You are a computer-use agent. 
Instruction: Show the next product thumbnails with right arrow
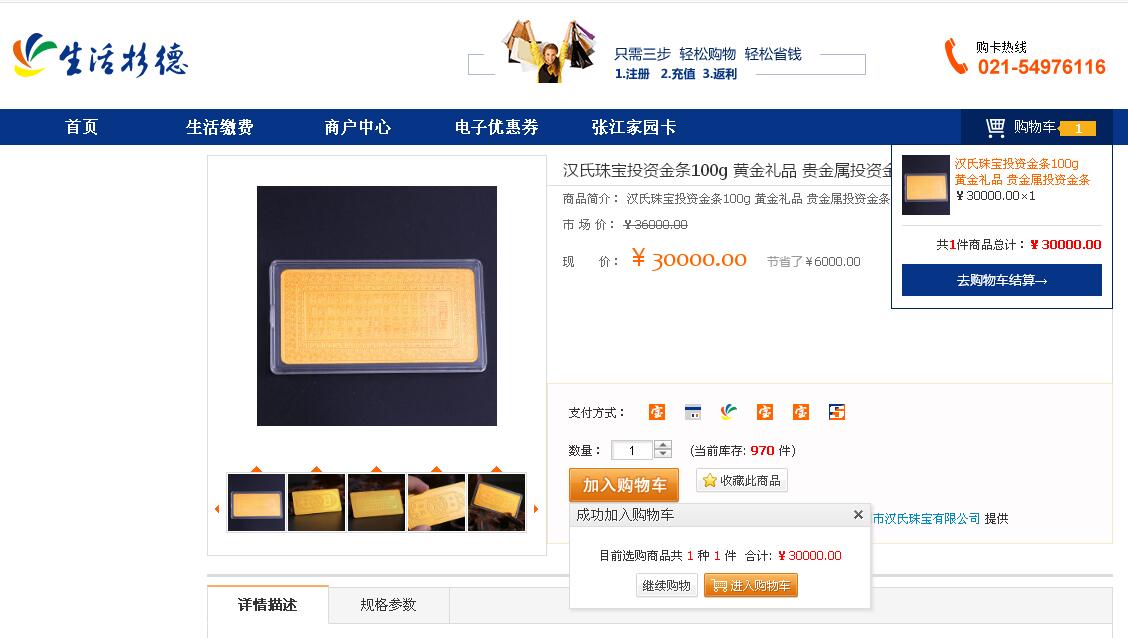(536, 509)
